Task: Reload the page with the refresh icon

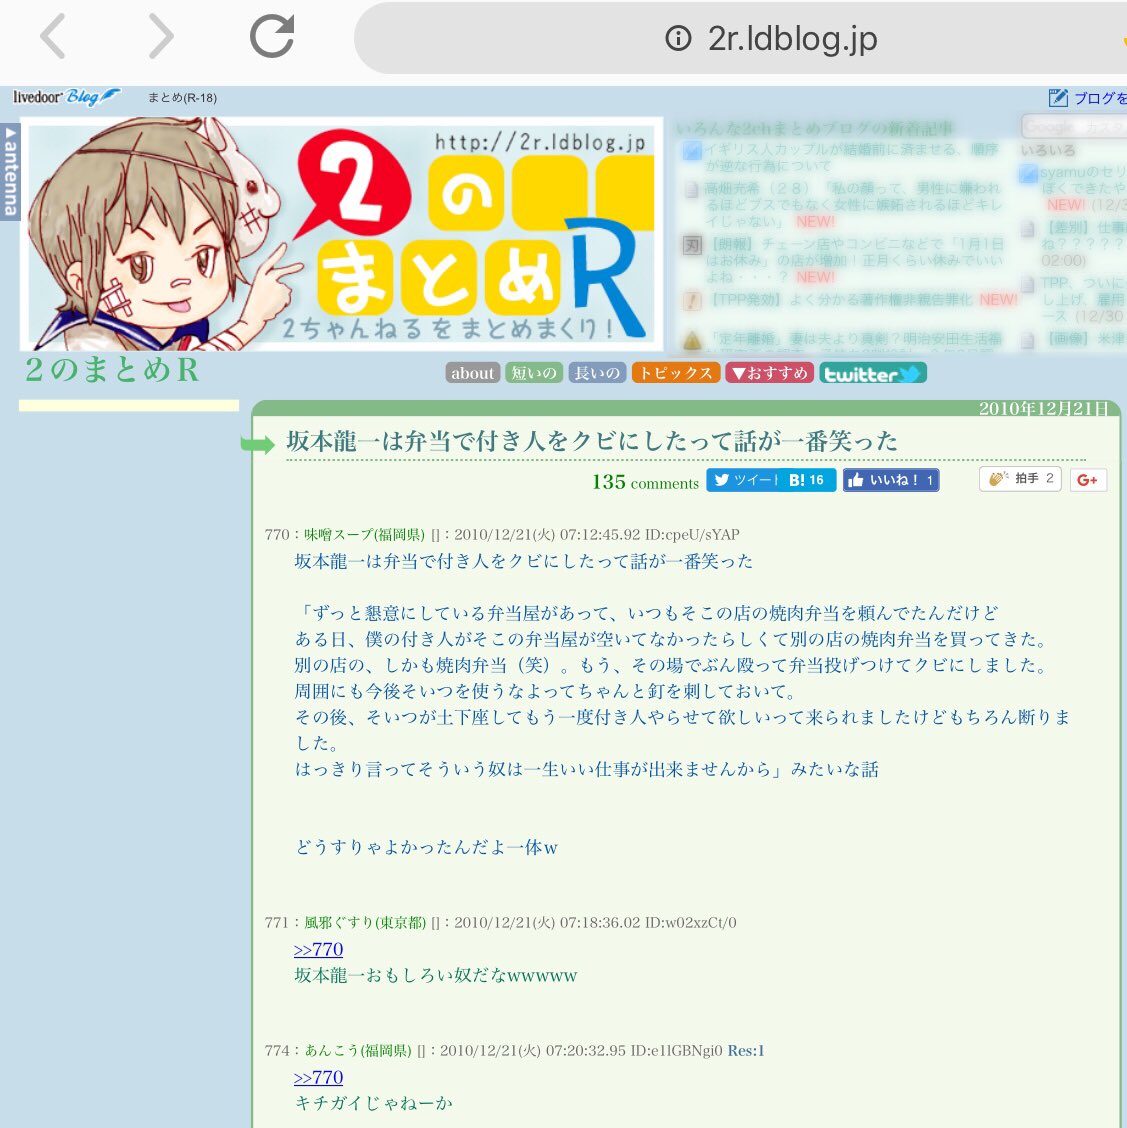Action: click(273, 35)
